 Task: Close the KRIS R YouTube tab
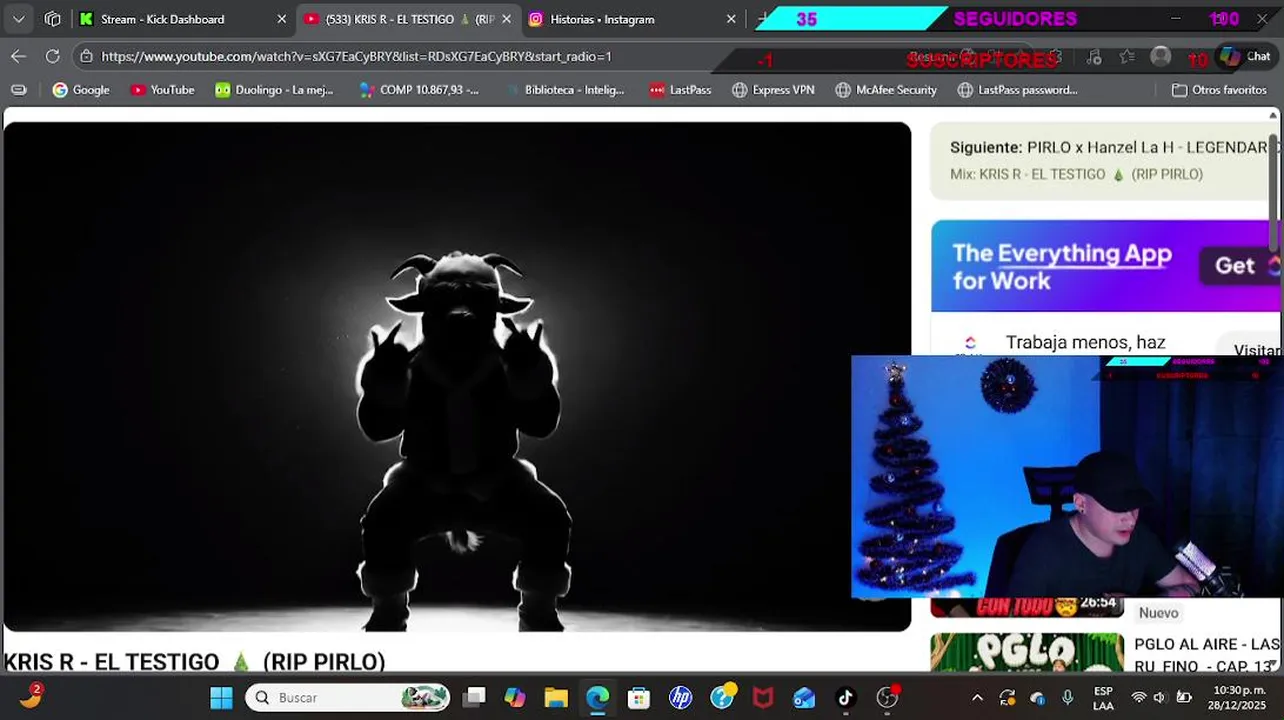507,19
